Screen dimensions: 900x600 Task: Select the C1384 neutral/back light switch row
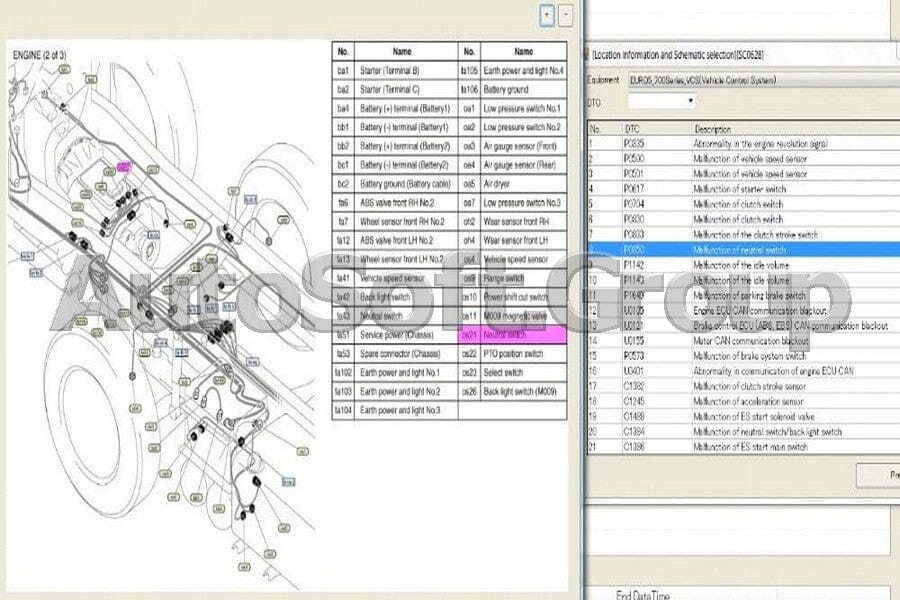click(744, 432)
